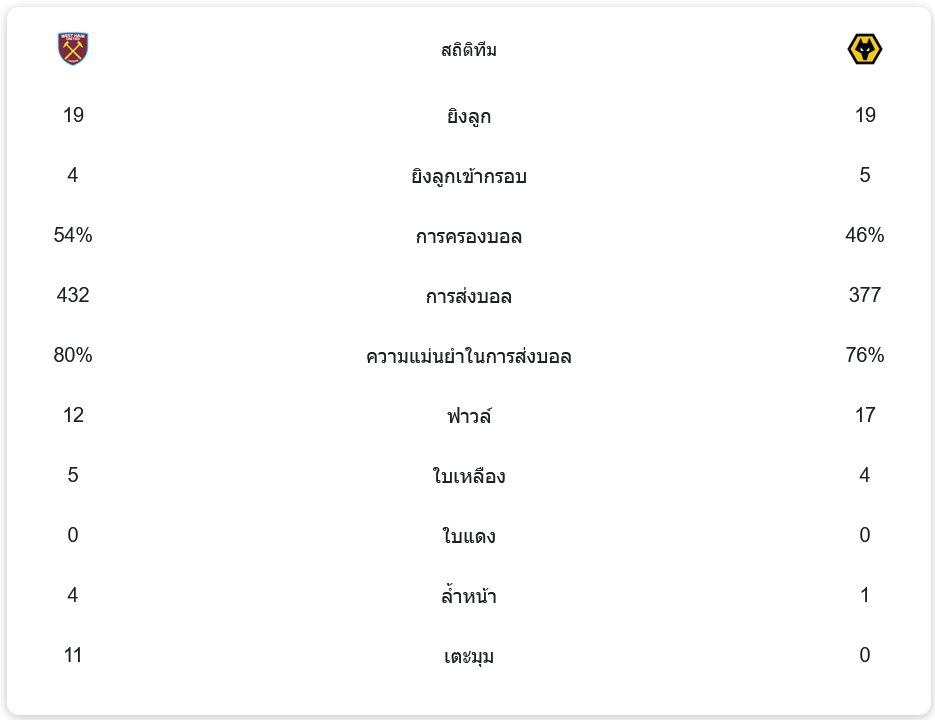This screenshot has height=720, width=935.
Task: Click the เตะมุม corners label
Action: coord(468,657)
